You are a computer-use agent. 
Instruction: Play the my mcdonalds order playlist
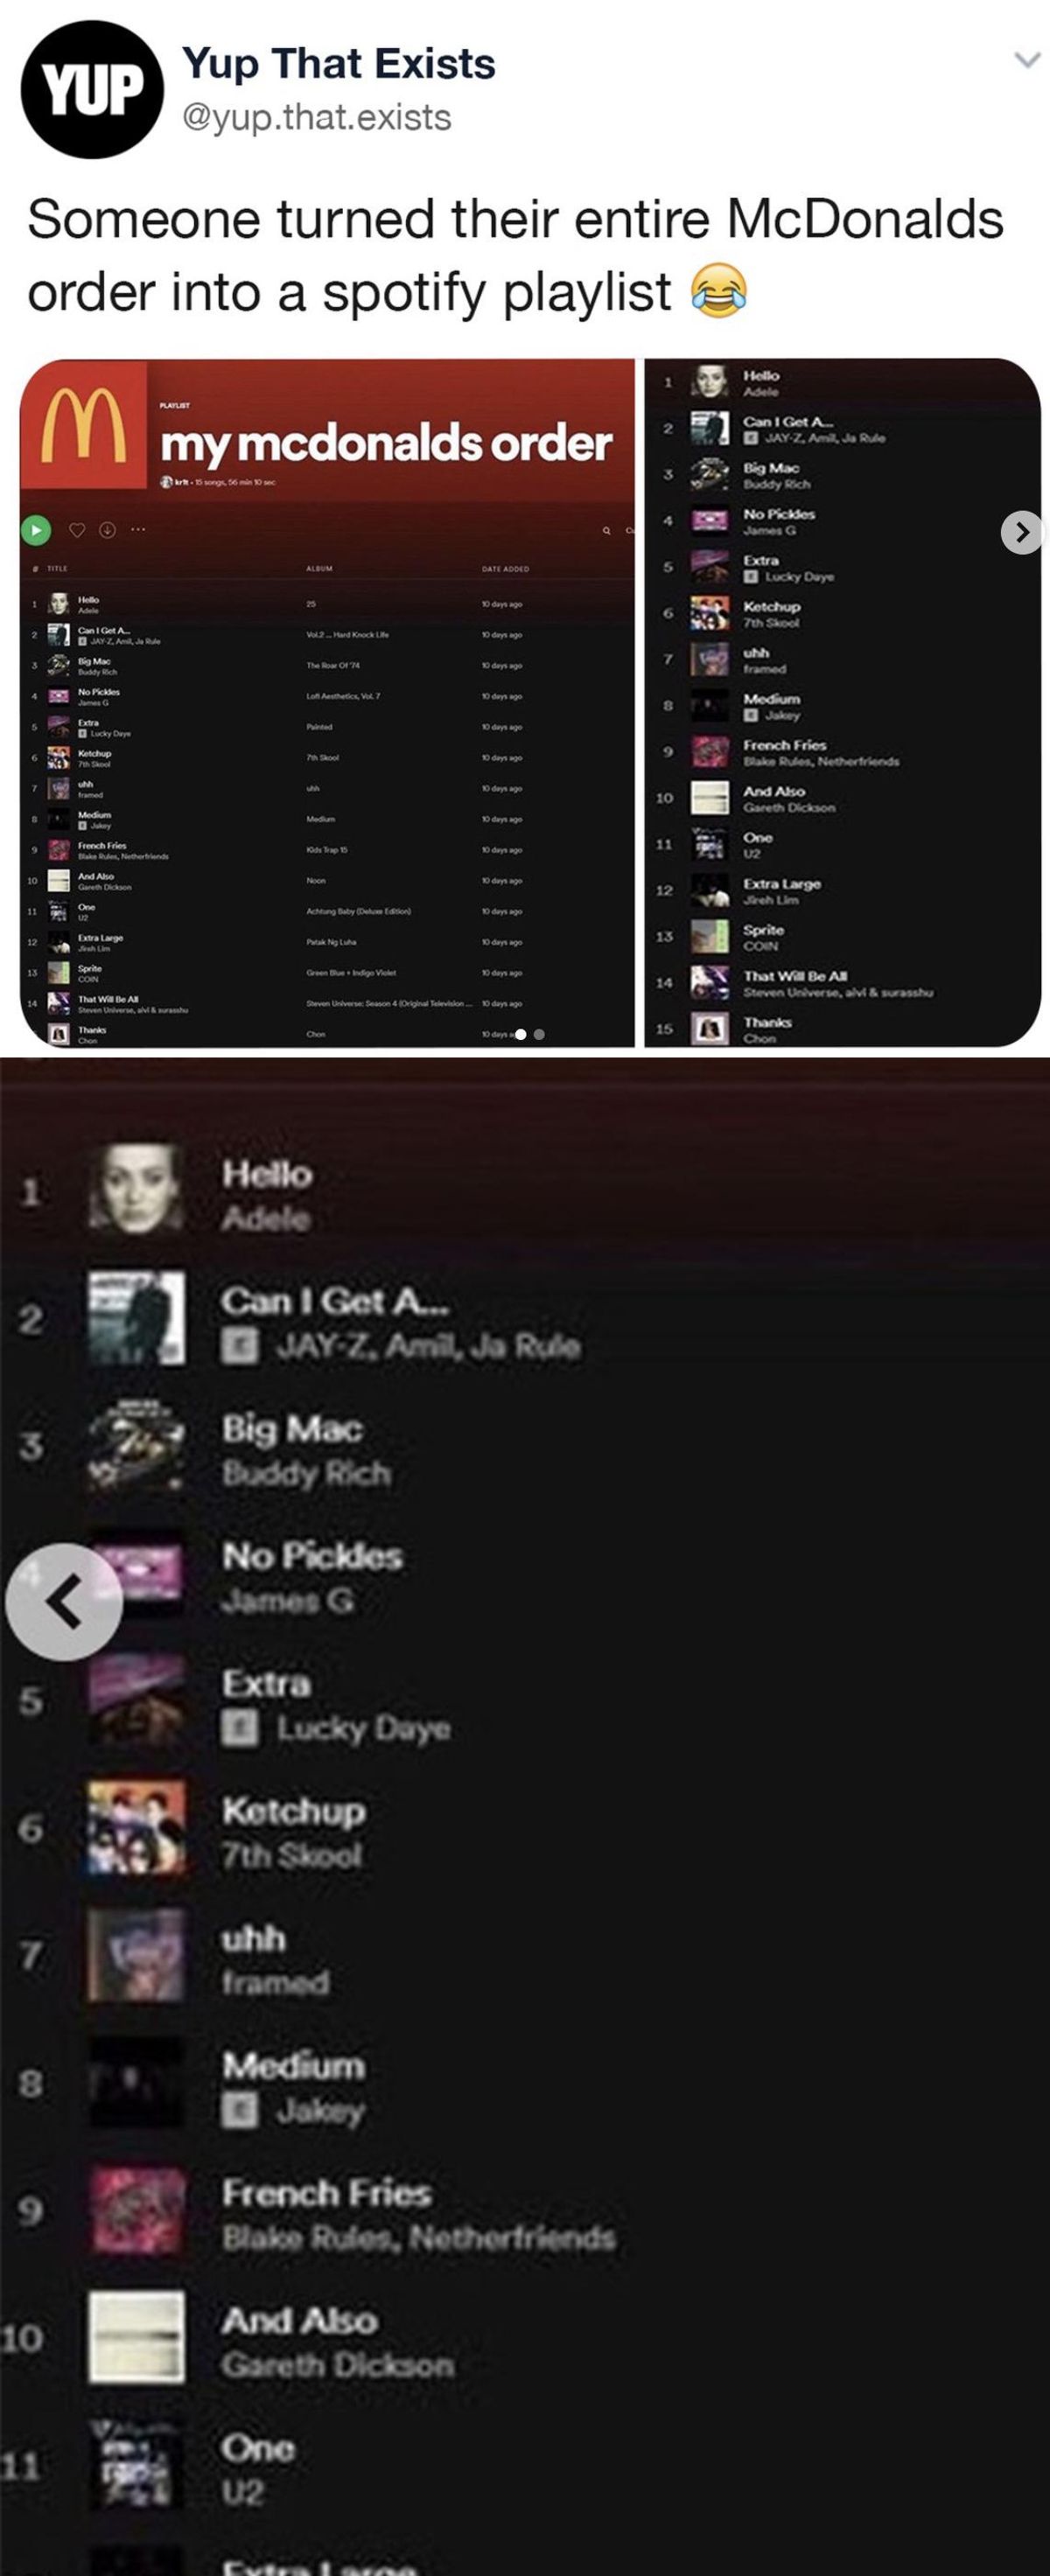click(x=35, y=529)
